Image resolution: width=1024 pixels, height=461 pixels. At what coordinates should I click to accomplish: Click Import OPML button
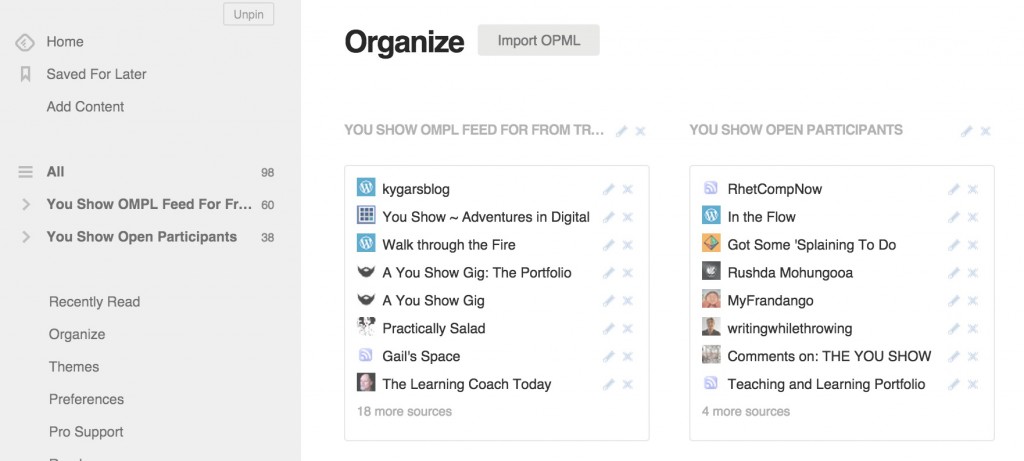tap(539, 40)
